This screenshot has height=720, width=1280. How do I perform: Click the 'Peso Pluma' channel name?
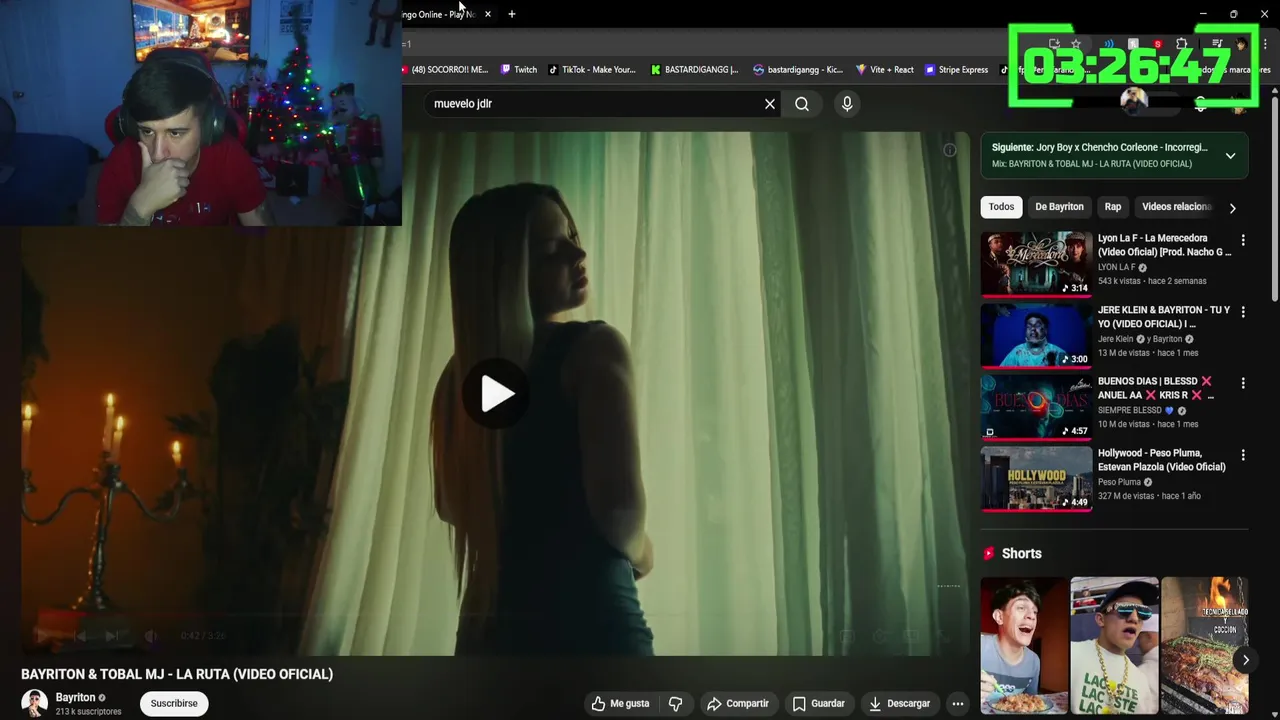click(x=1119, y=482)
